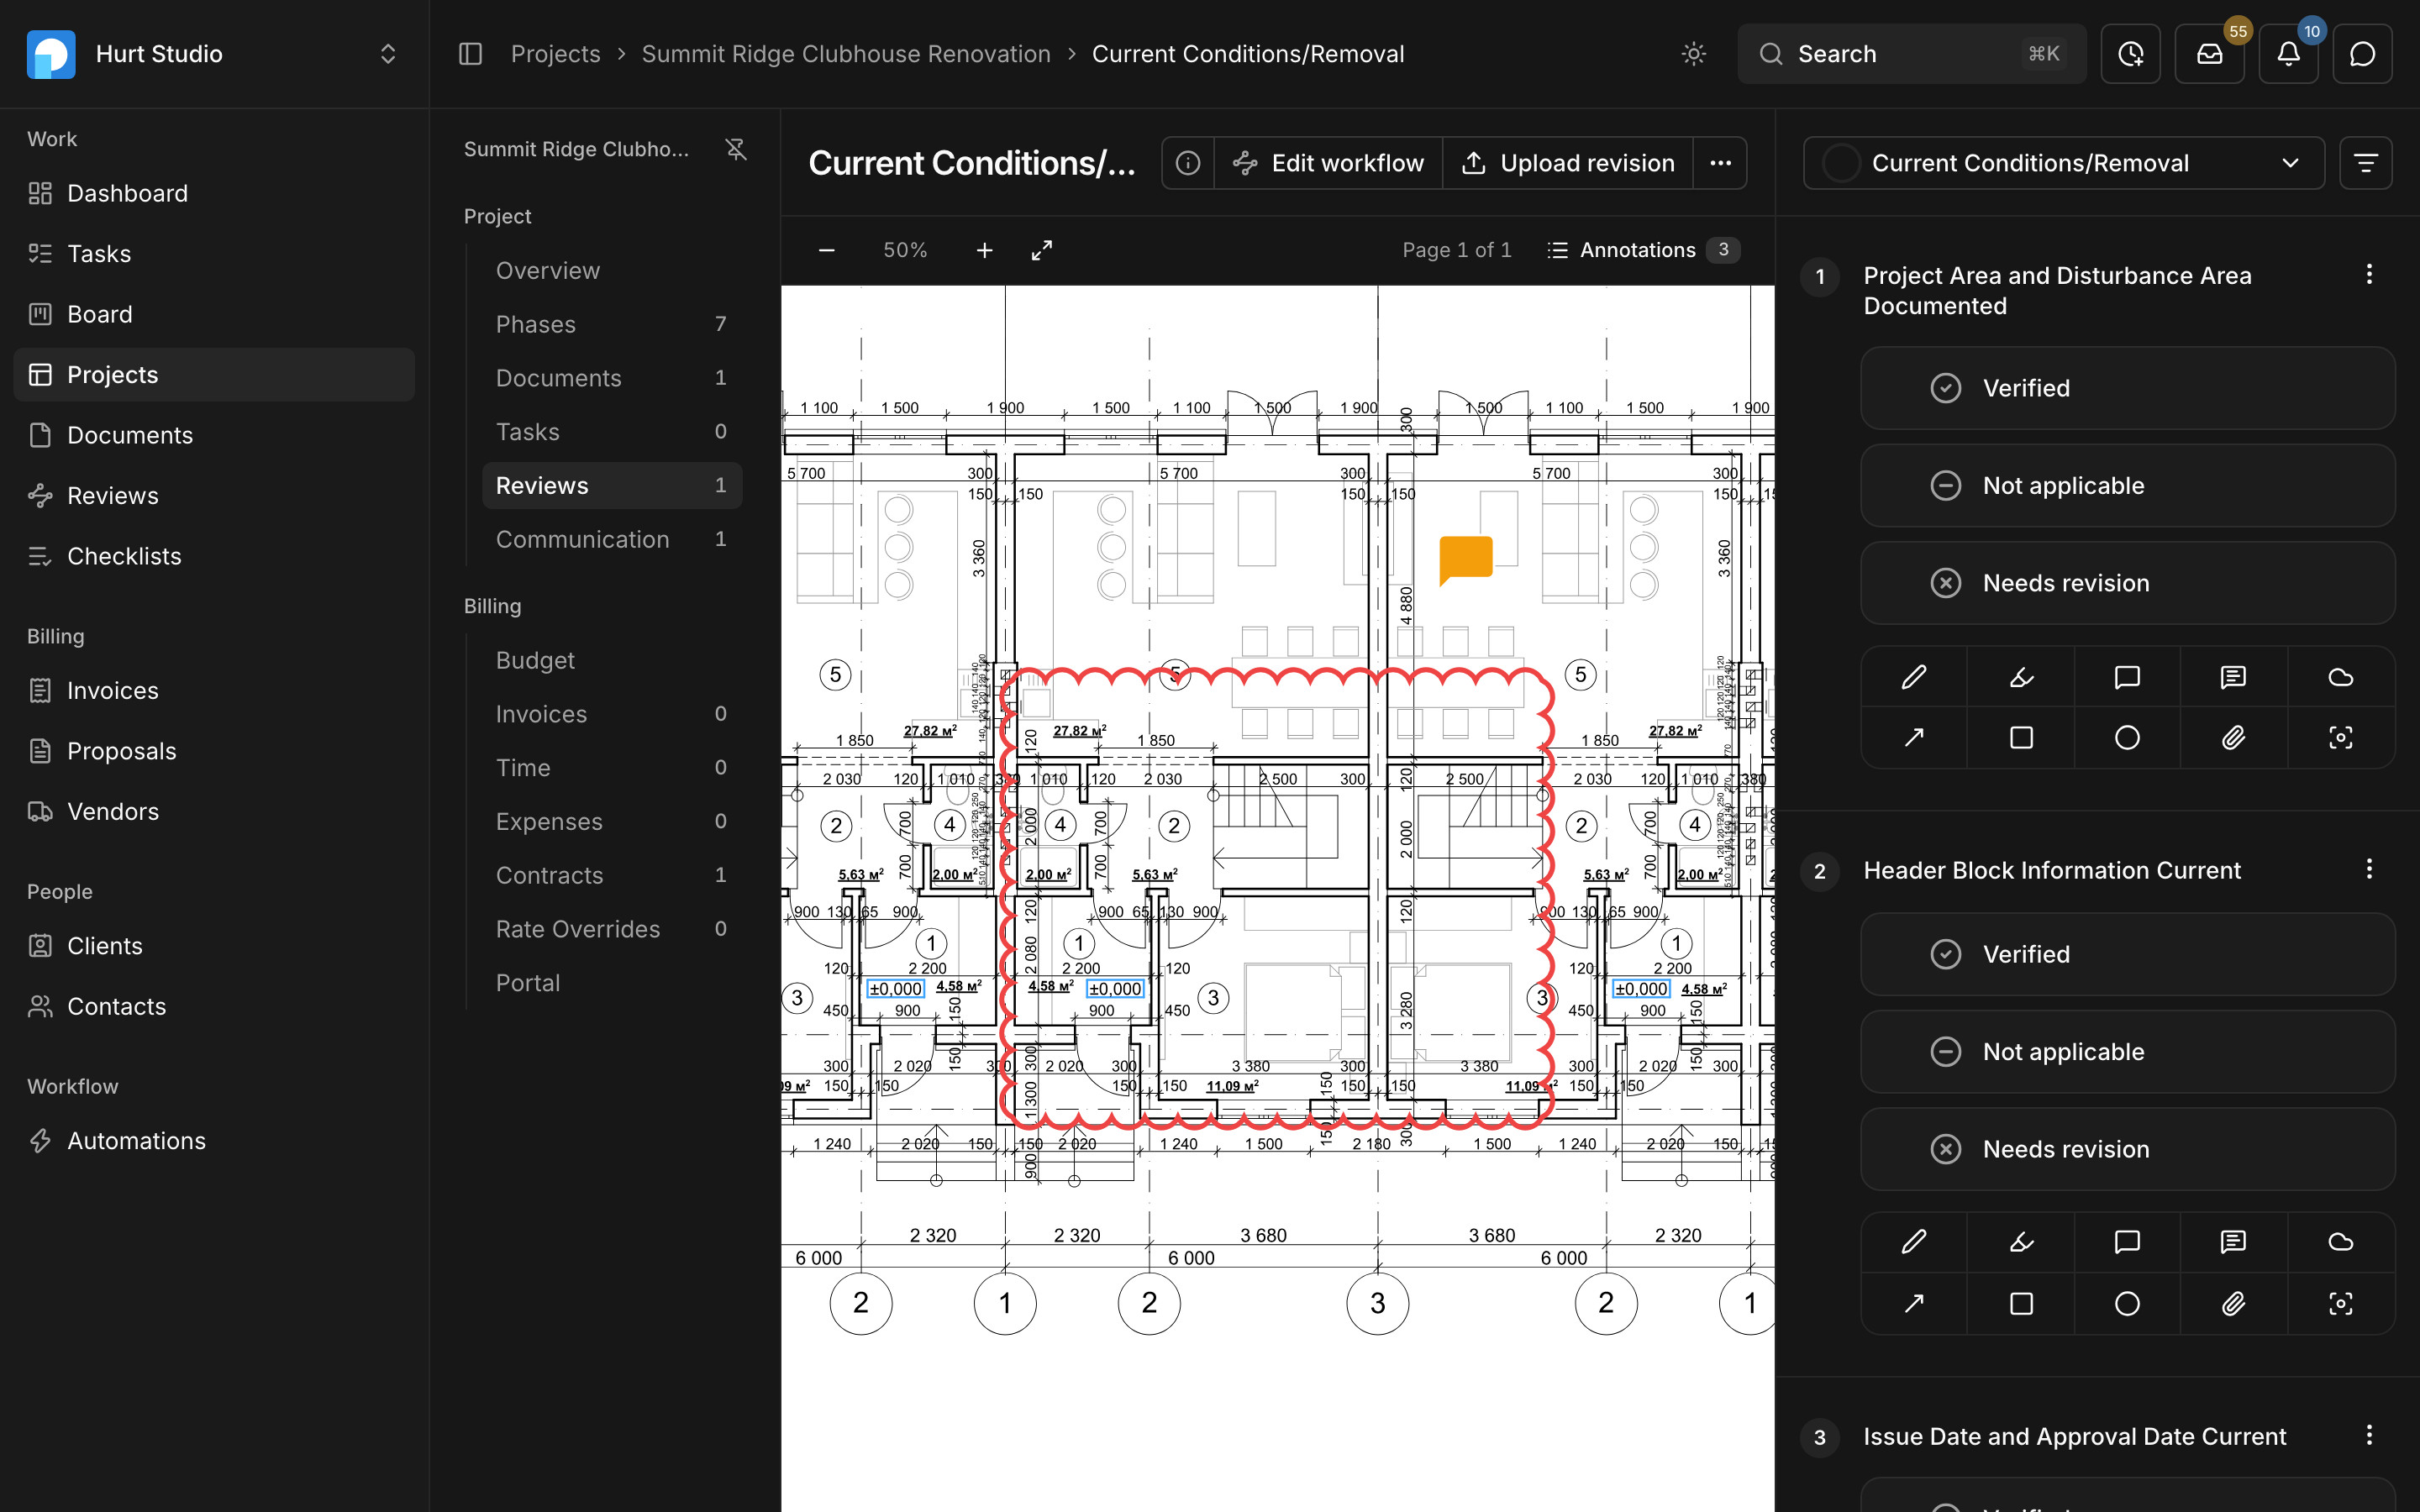Select the cloud markup tool under Project Area item
This screenshot has width=2420, height=1512.
click(x=2340, y=677)
